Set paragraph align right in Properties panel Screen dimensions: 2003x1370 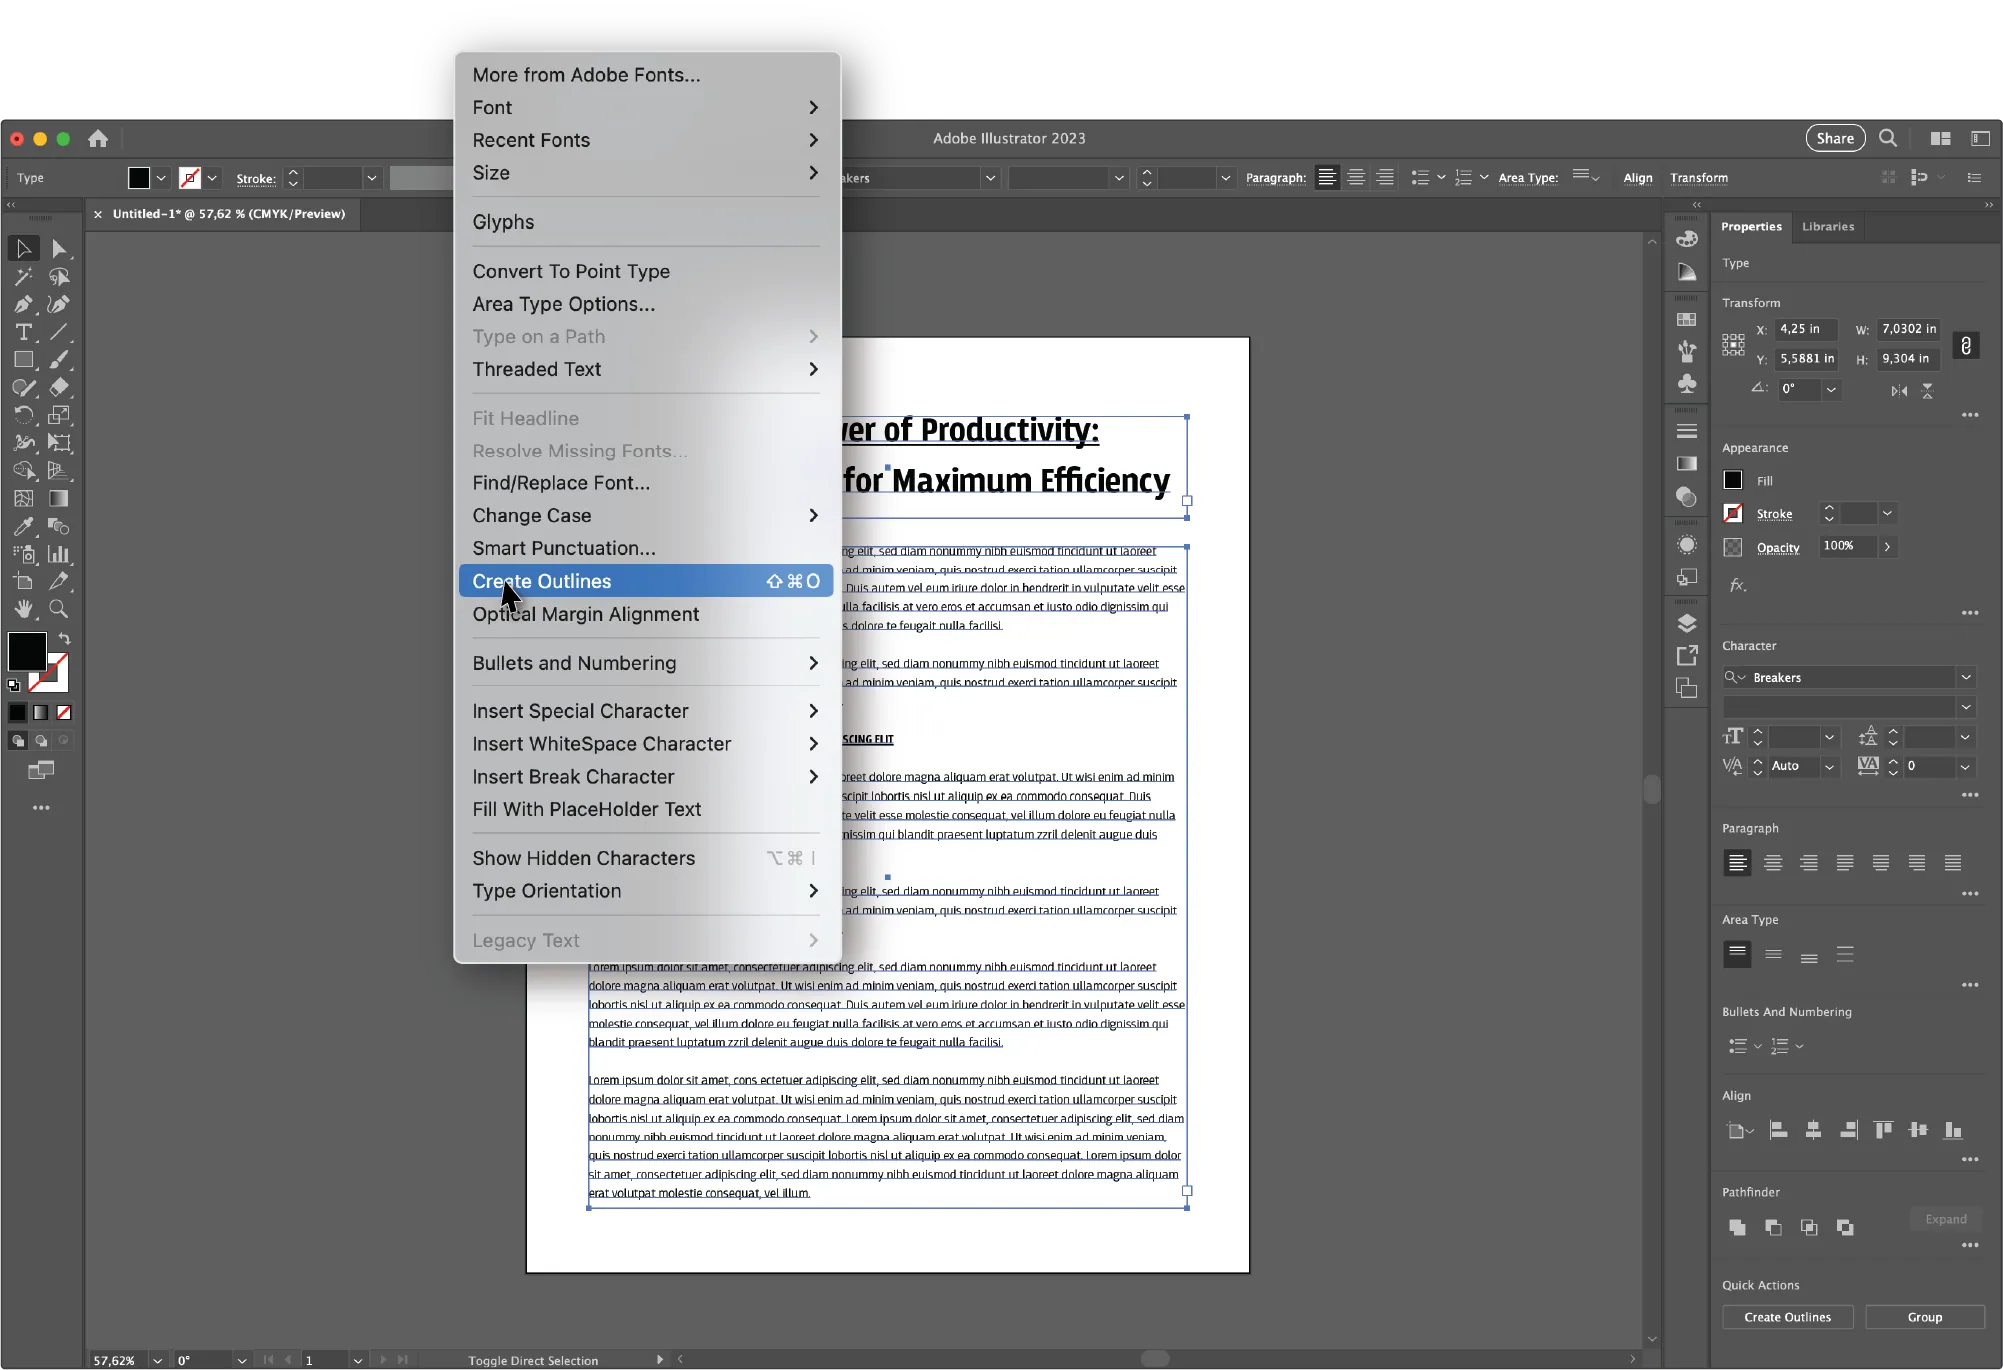(x=1809, y=863)
